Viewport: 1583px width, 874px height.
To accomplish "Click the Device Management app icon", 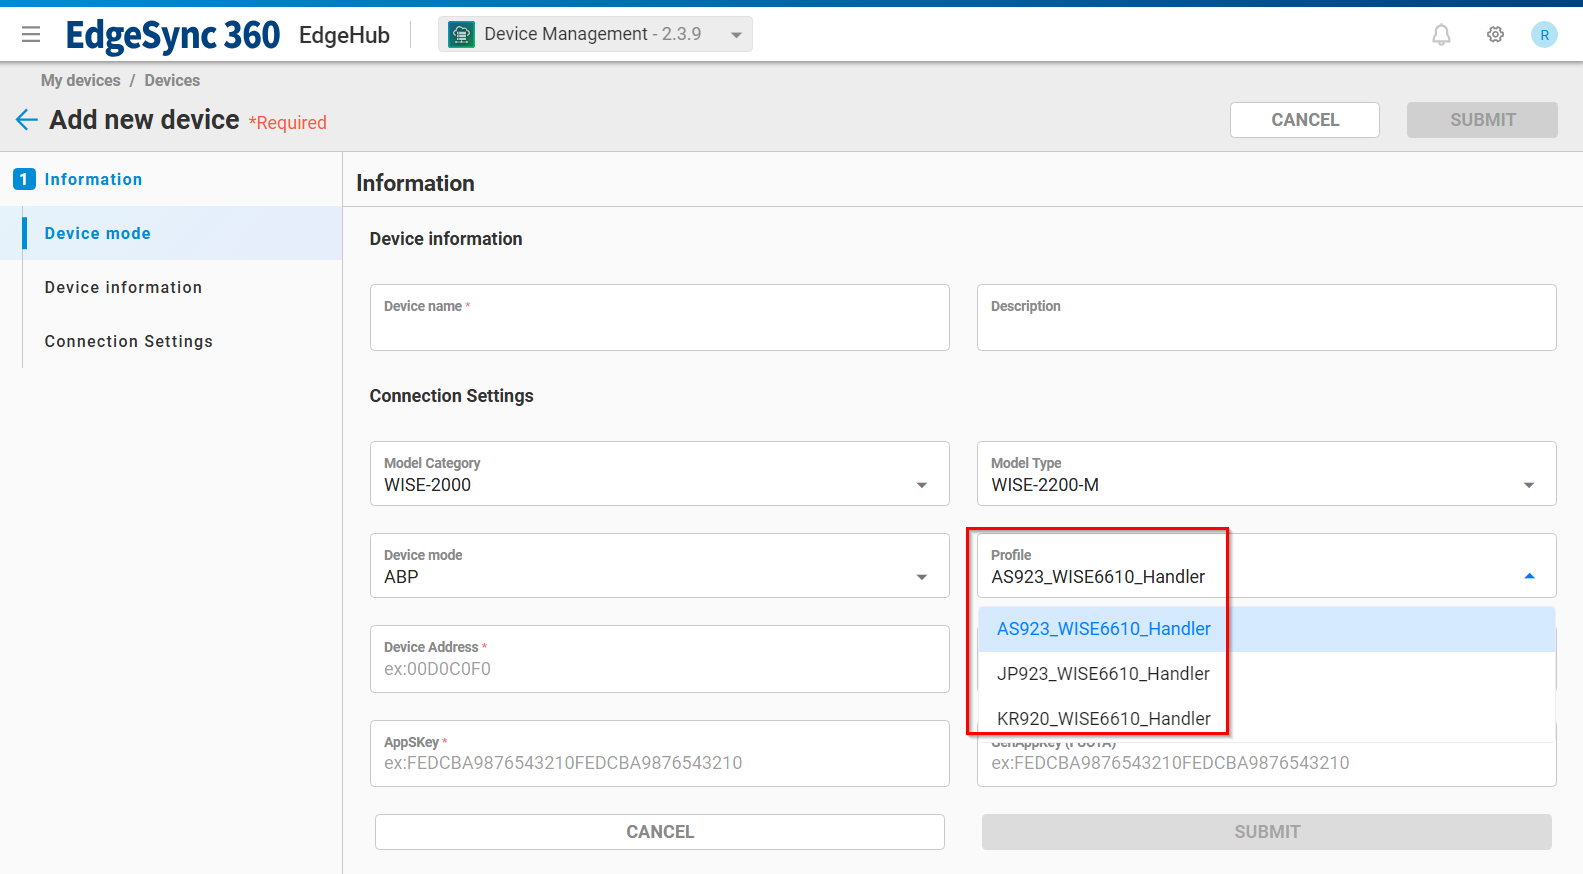I will pos(461,35).
